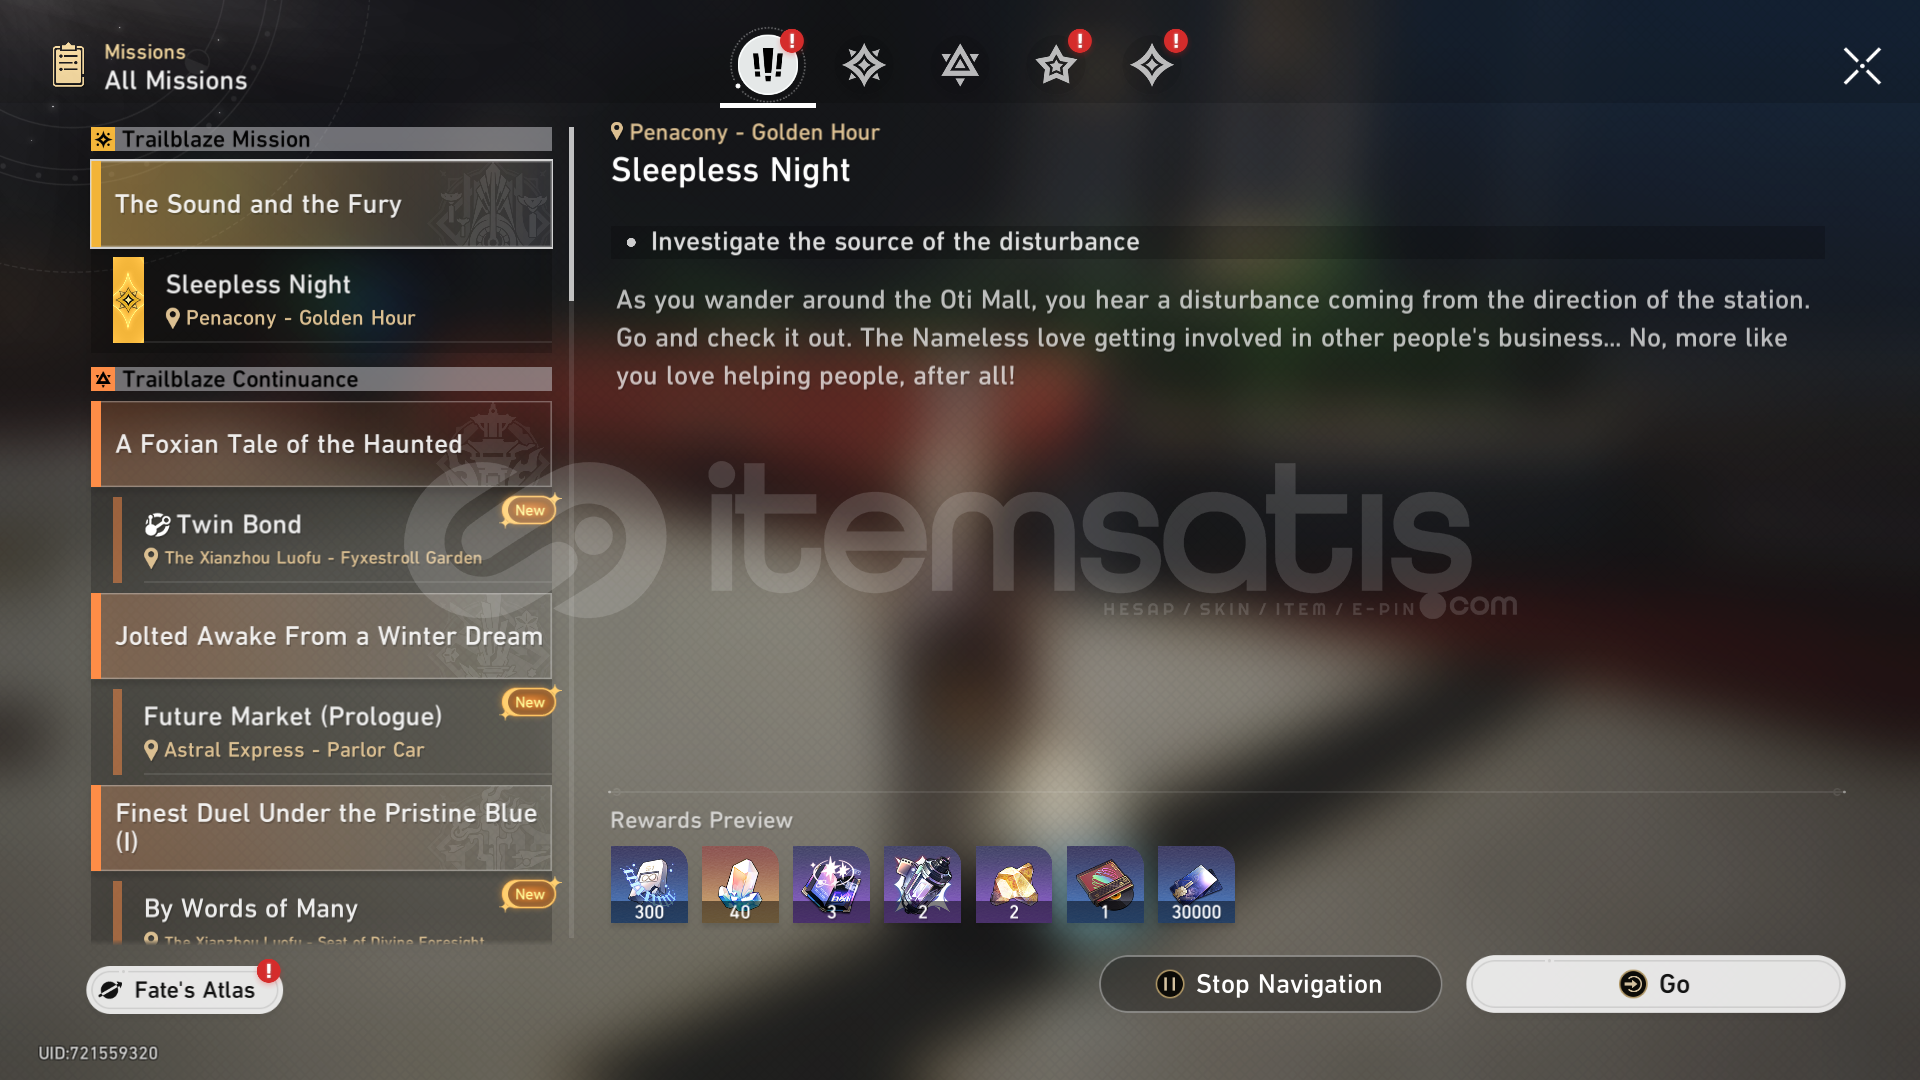View the Trailblaze EXP reward showing 300
This screenshot has height=1080, width=1920.
(649, 884)
